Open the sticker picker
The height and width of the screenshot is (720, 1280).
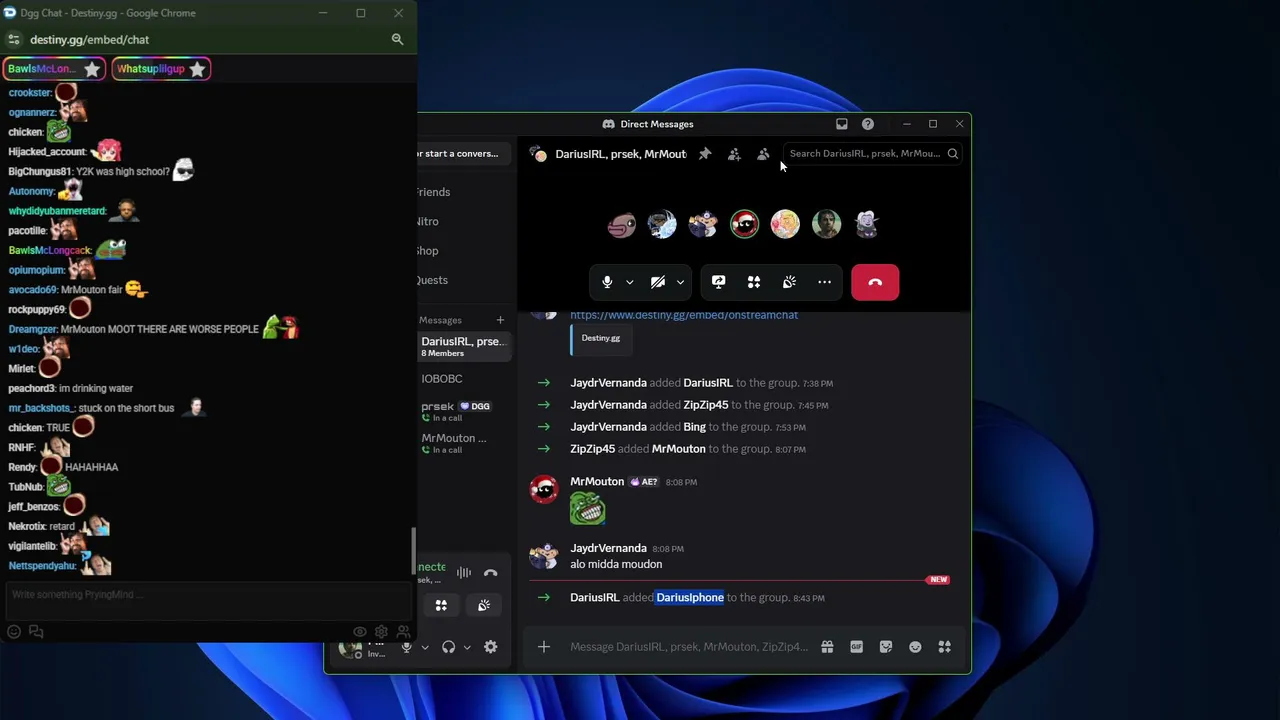[886, 647]
